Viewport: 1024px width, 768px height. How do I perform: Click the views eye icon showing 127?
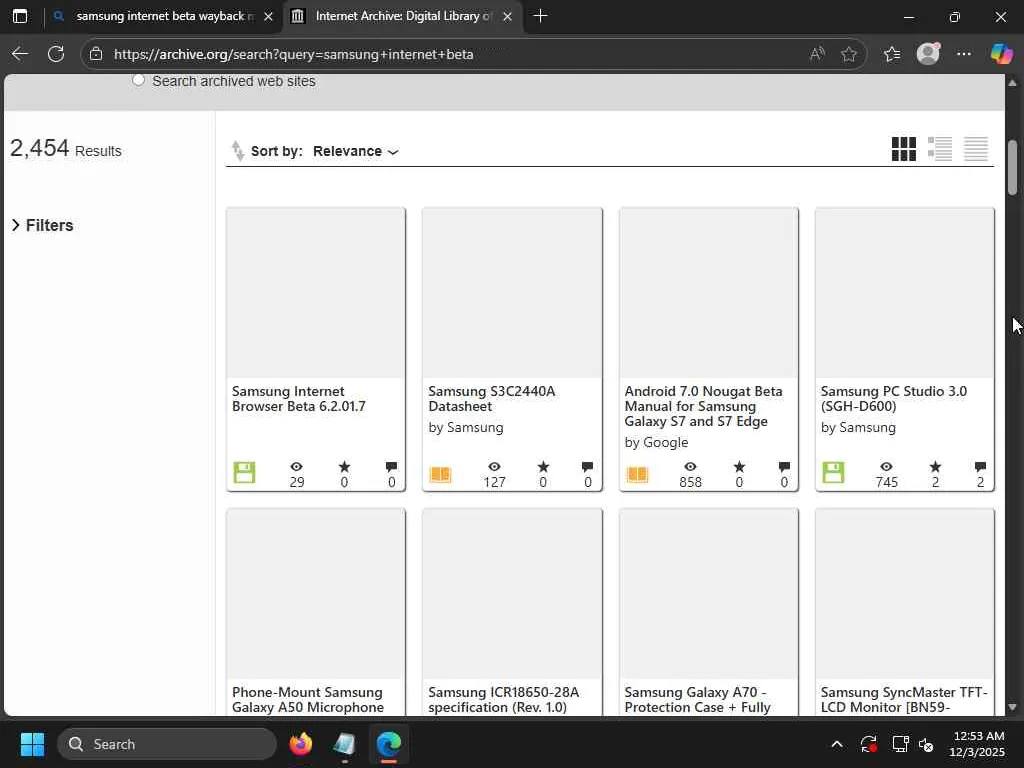tap(494, 466)
